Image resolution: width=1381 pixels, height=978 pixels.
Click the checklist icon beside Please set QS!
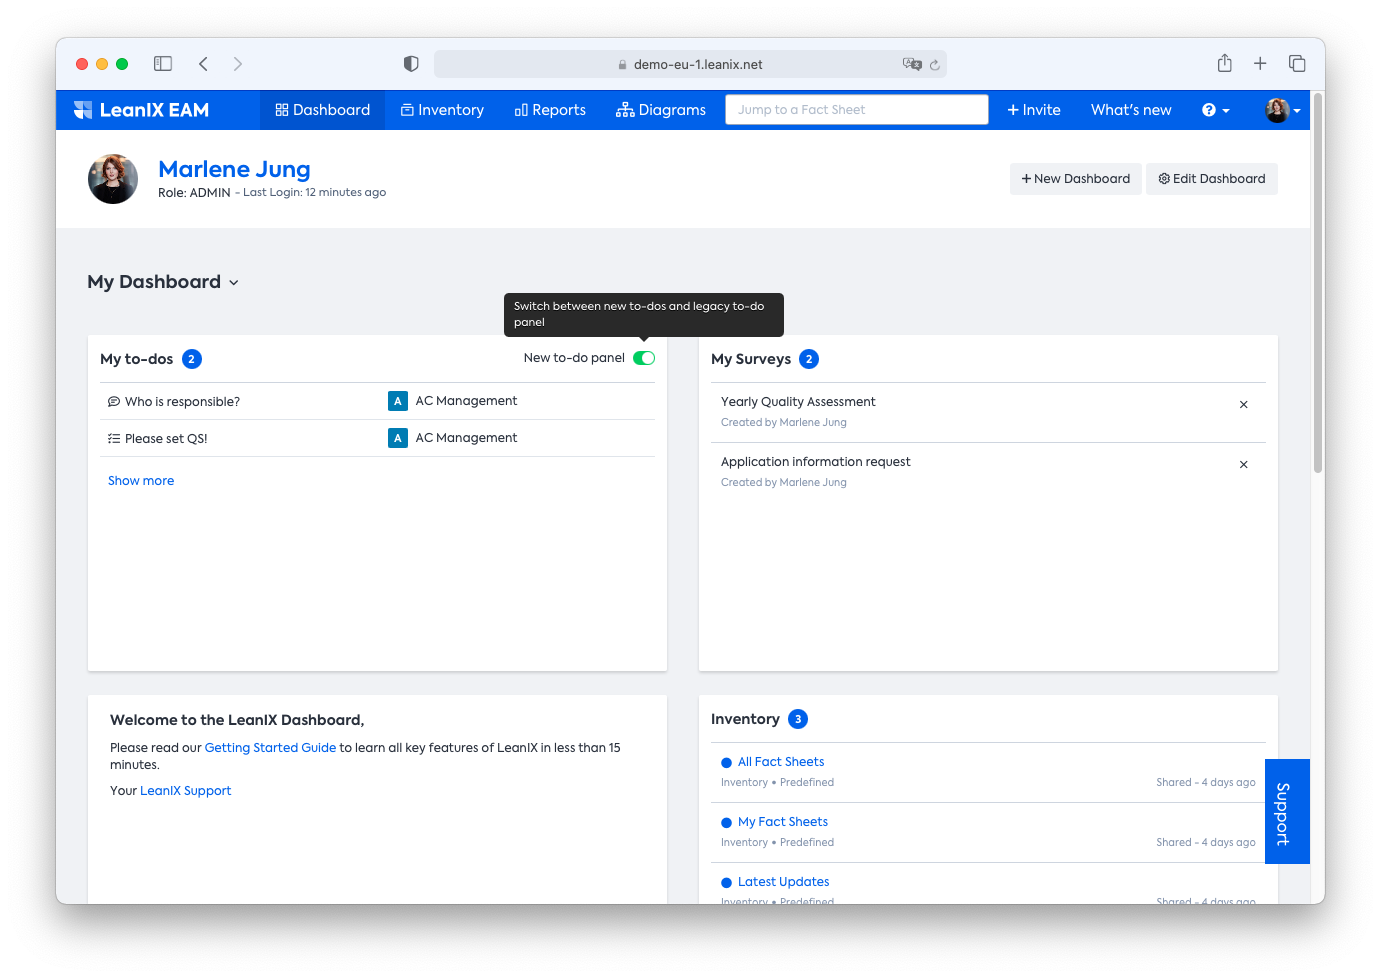click(x=114, y=439)
